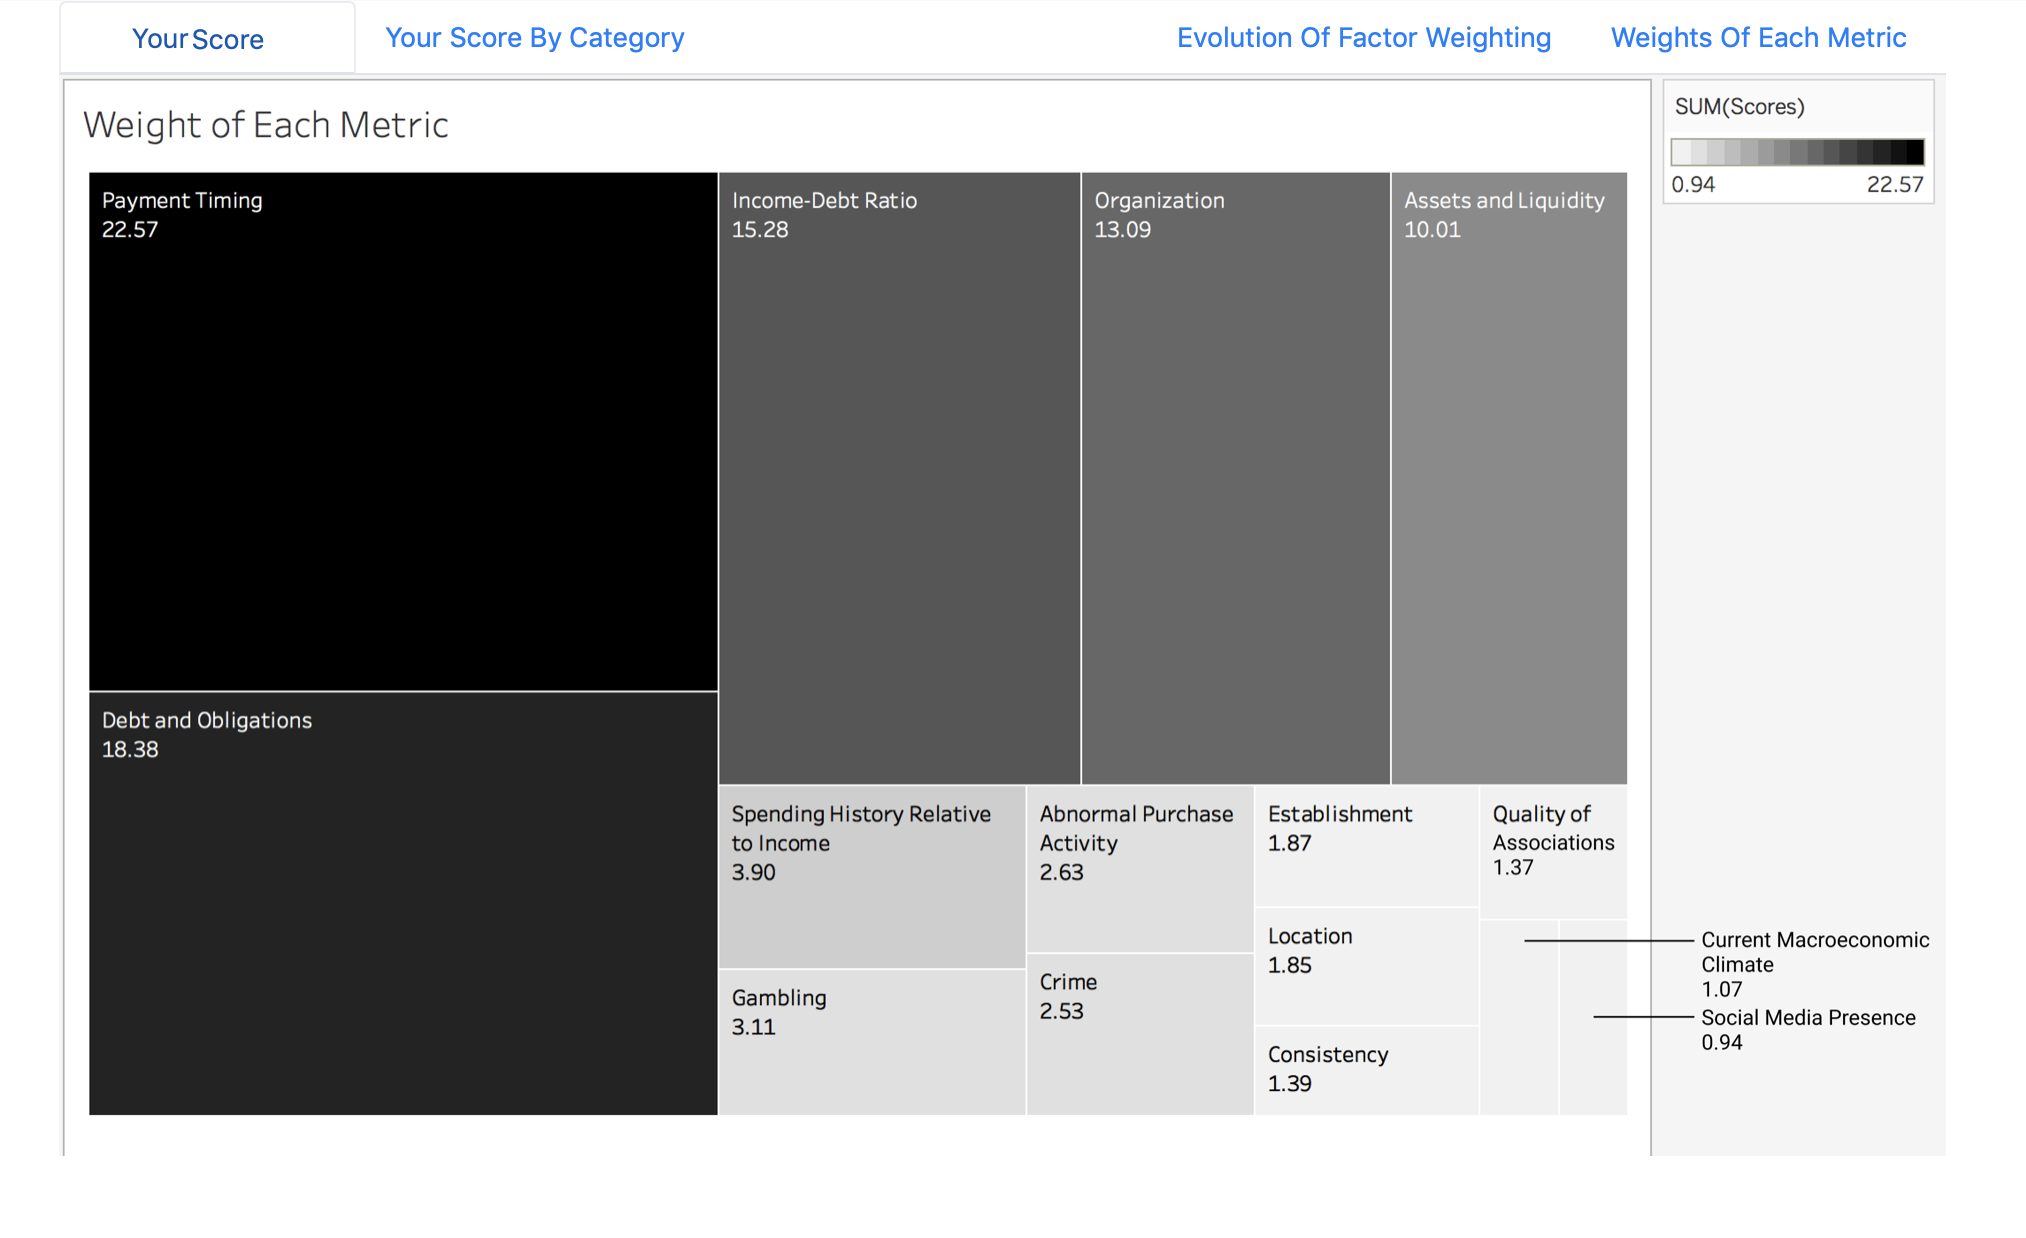Click the Social Media Presence label
This screenshot has height=1238, width=2026.
tap(1807, 1018)
